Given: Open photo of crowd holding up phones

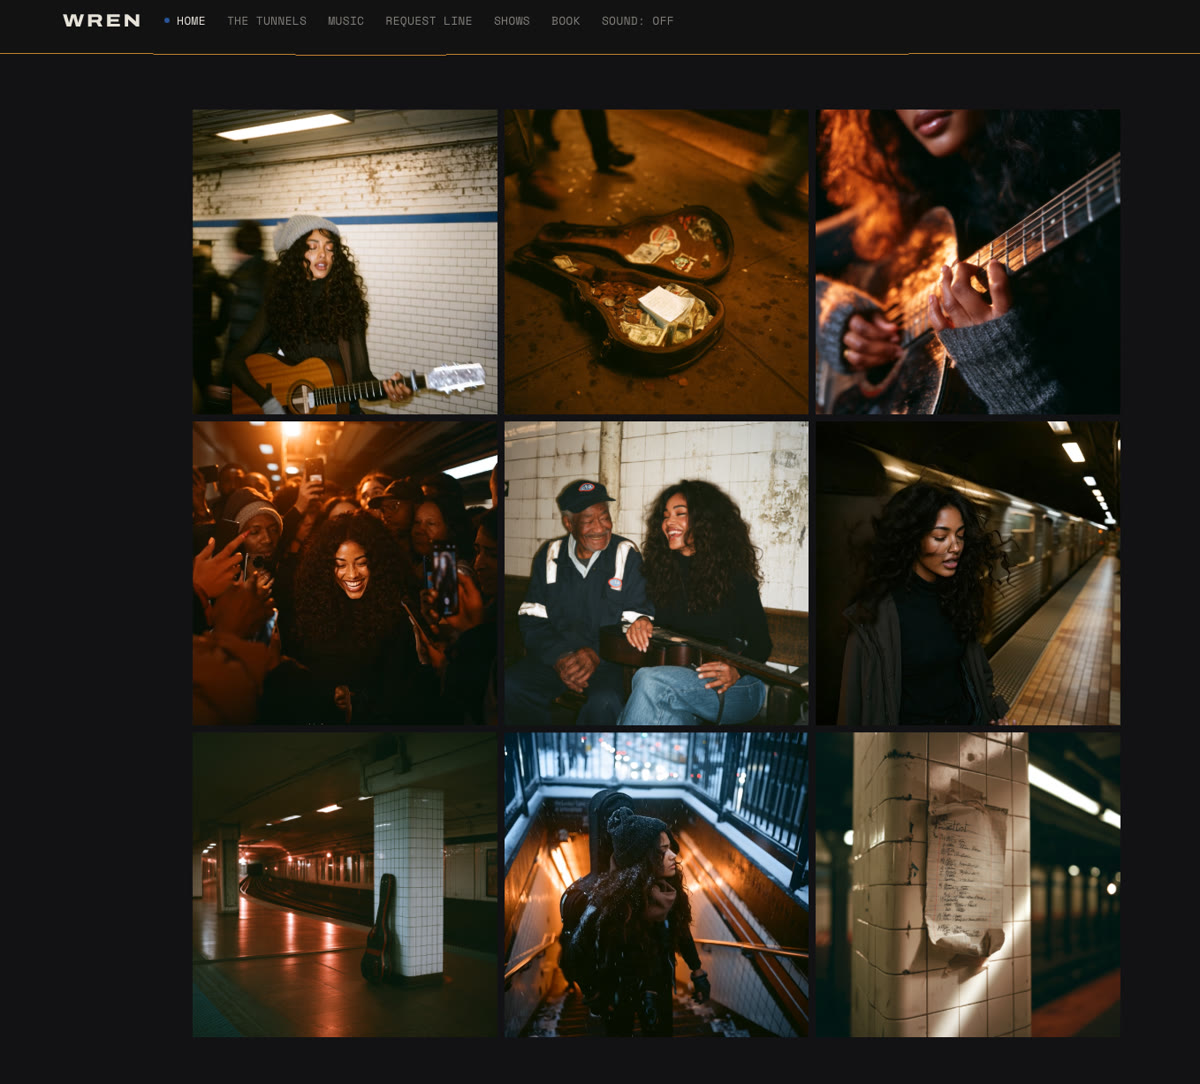Looking at the screenshot, I should 345,573.
